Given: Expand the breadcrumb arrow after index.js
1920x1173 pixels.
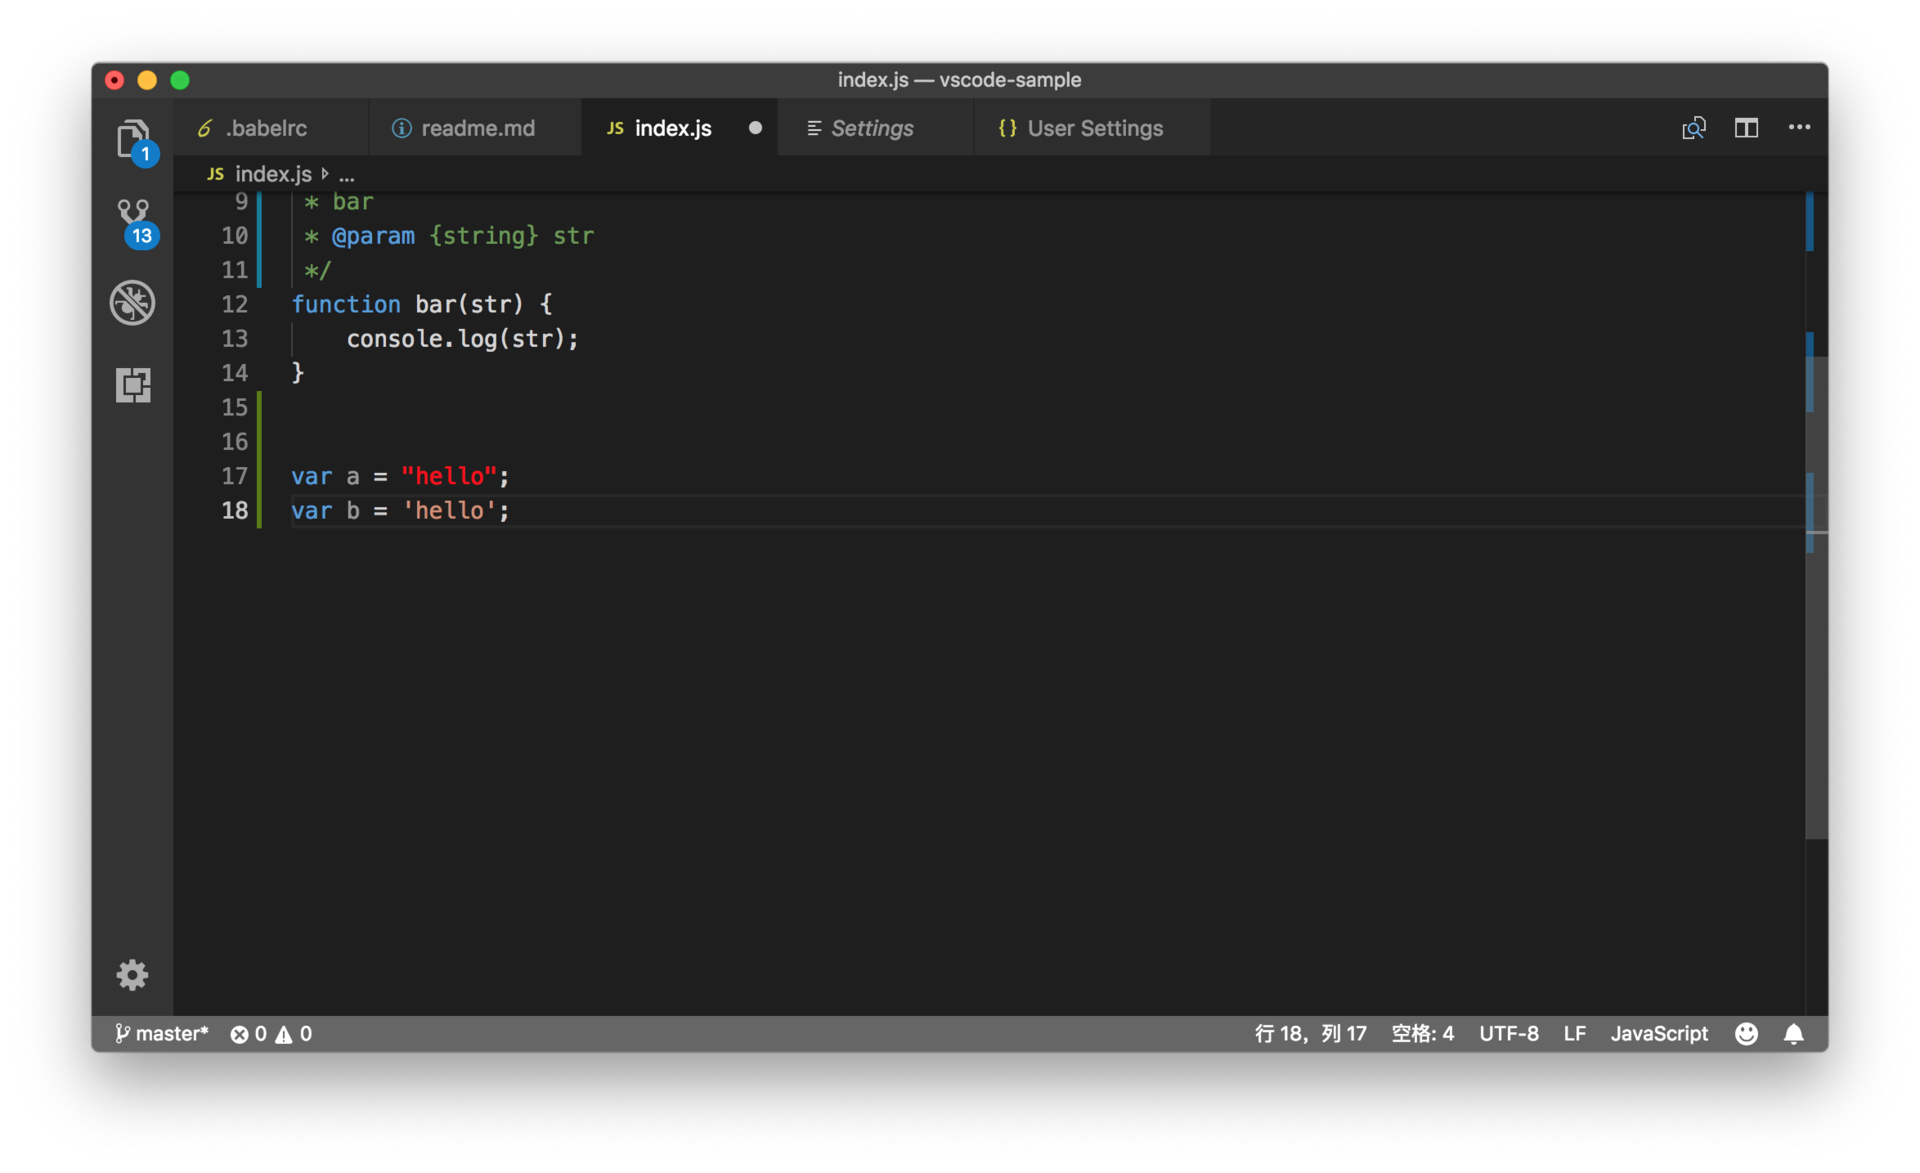Looking at the screenshot, I should tap(325, 174).
